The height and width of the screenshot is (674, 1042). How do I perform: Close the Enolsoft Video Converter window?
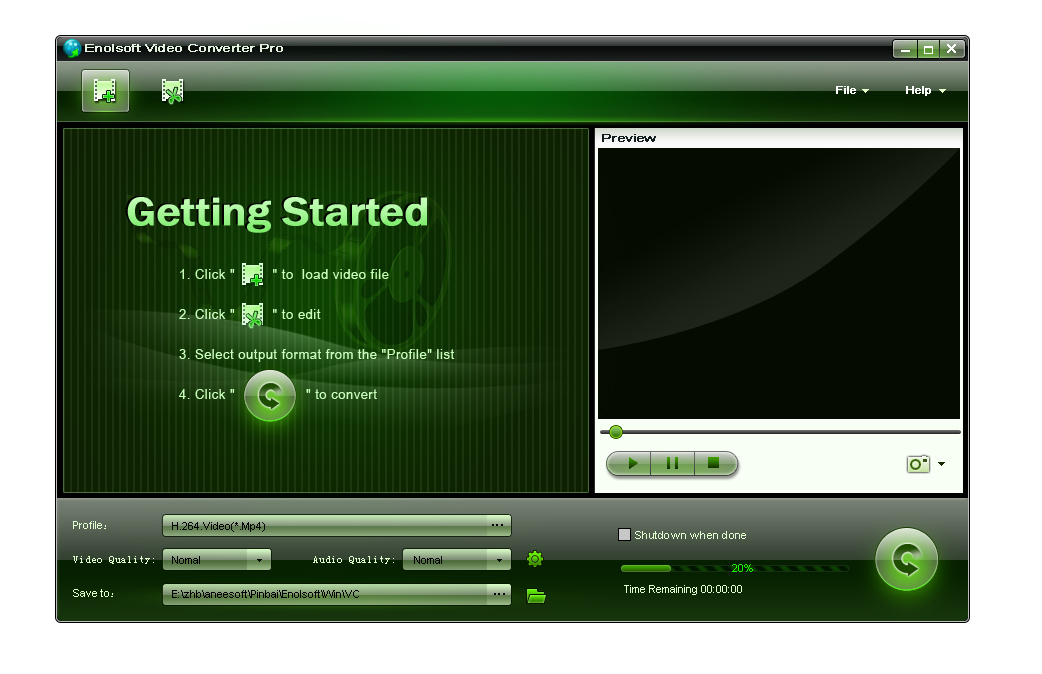pyautogui.click(x=952, y=49)
